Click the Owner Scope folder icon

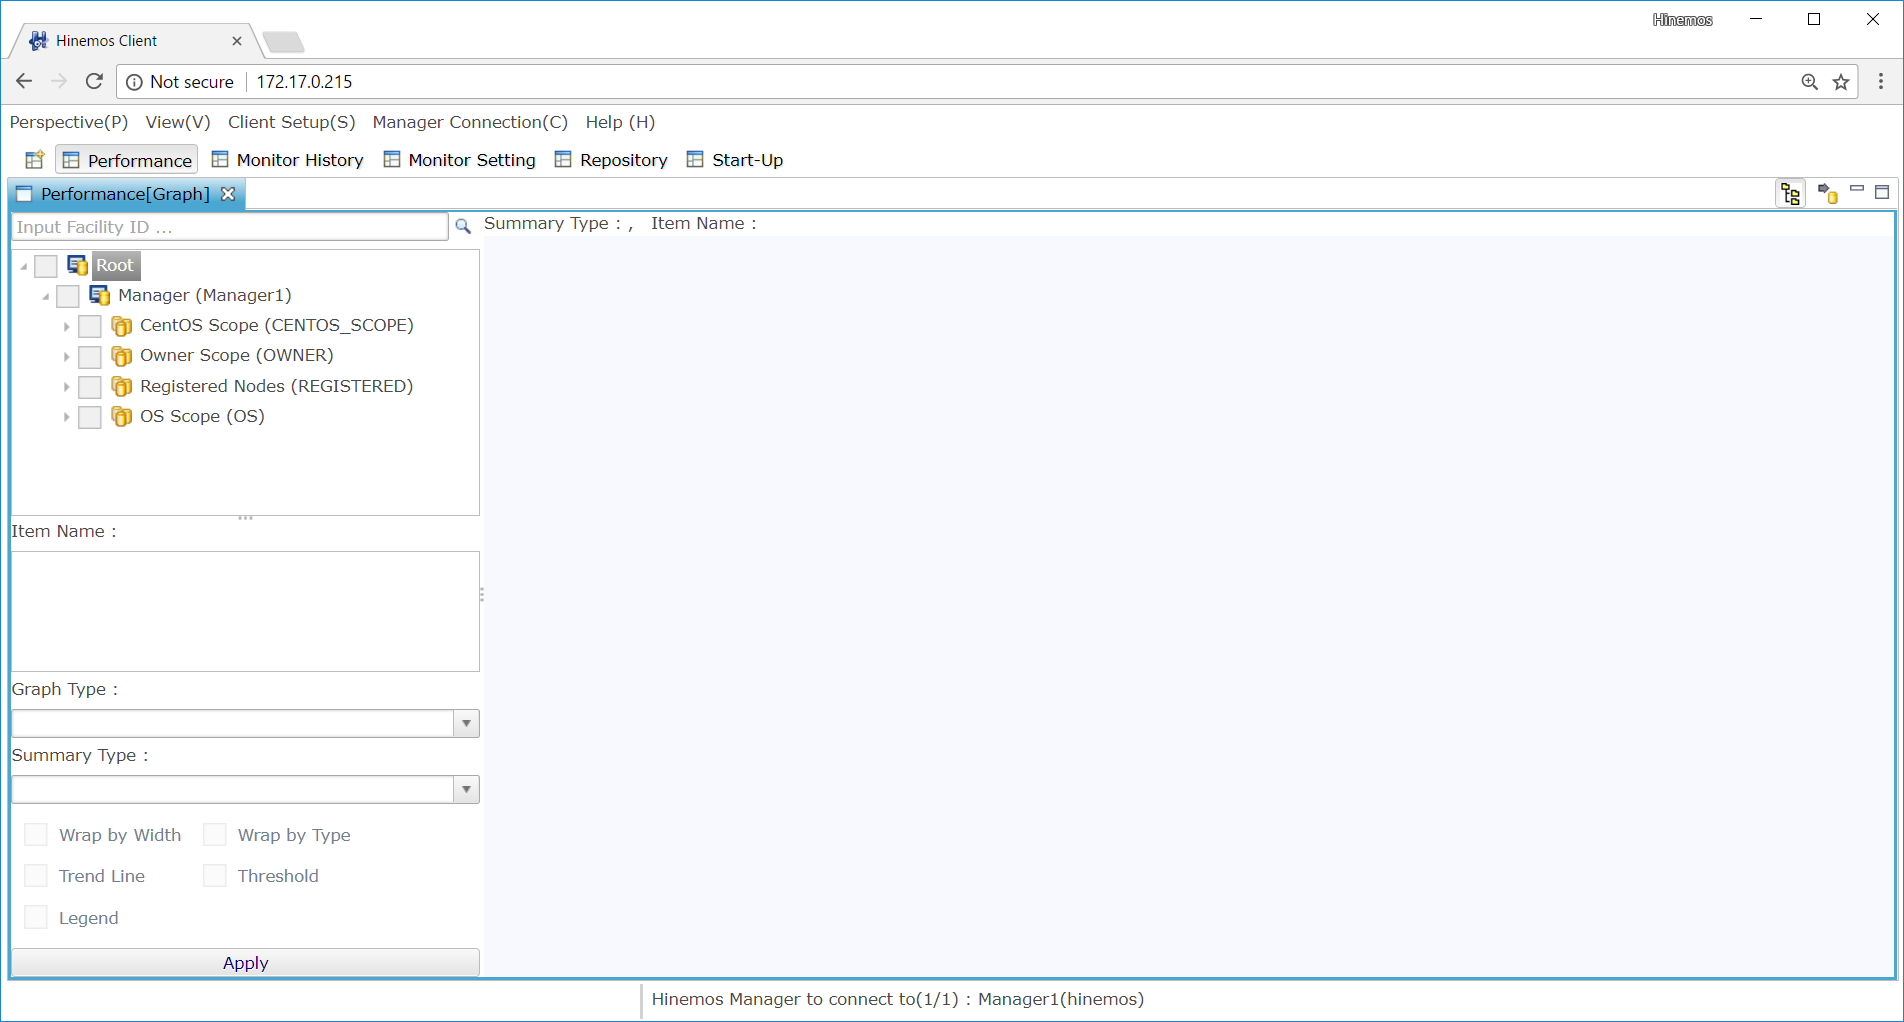tap(122, 356)
